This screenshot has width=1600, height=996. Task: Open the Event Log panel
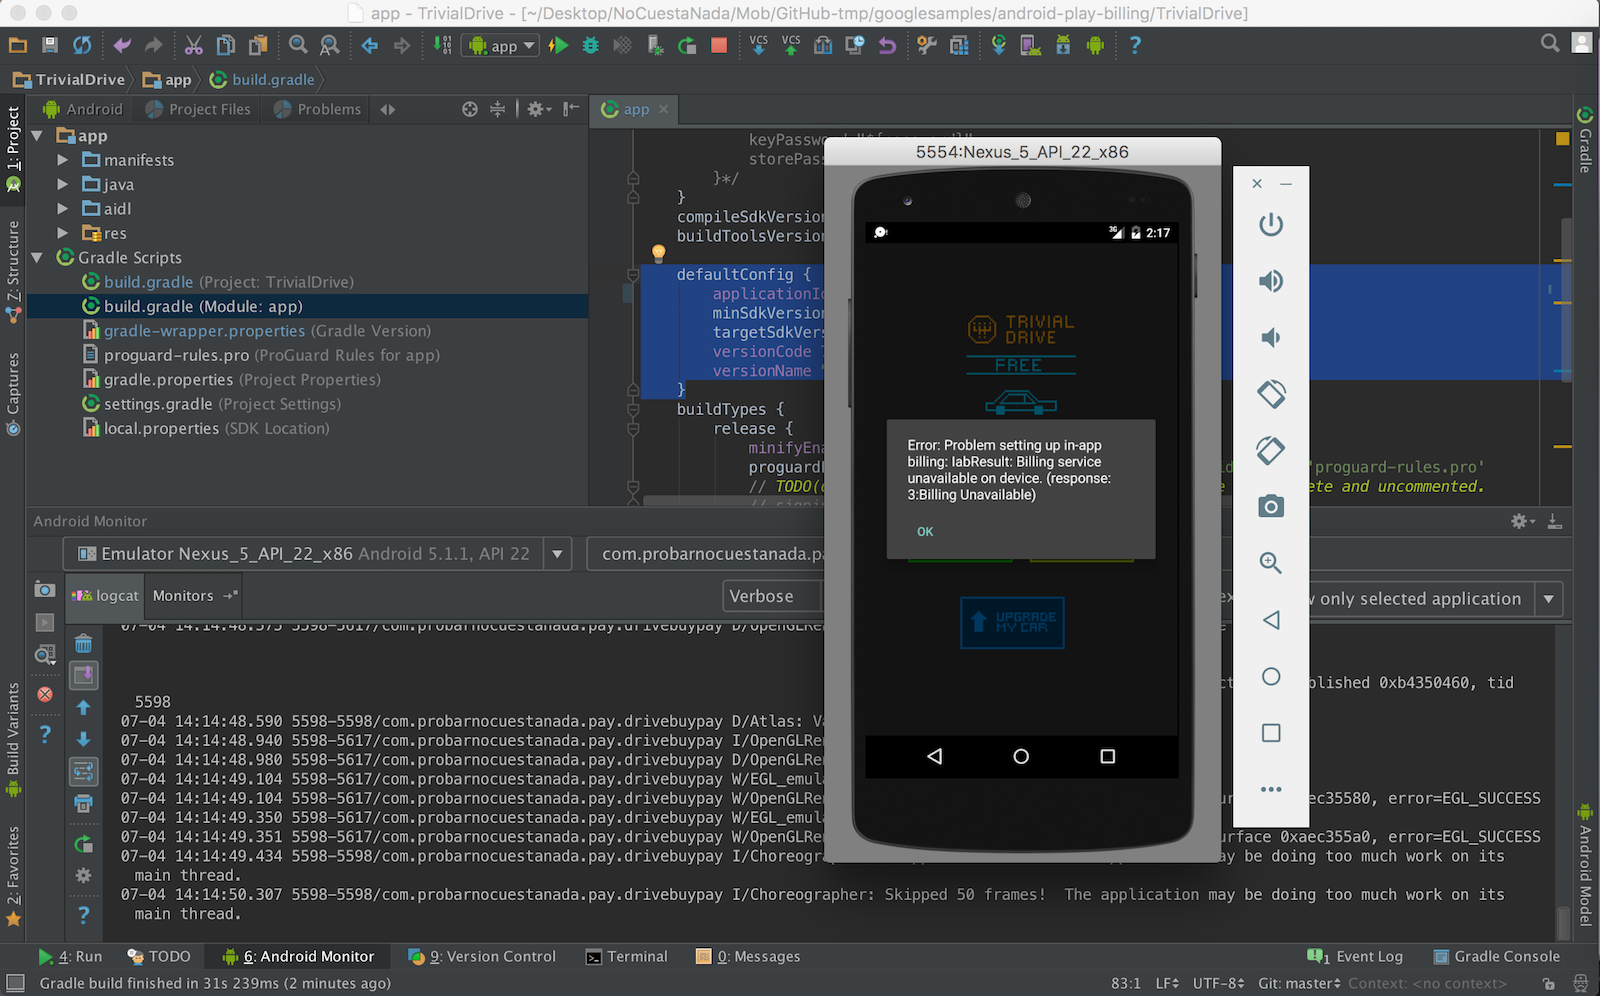point(1355,956)
